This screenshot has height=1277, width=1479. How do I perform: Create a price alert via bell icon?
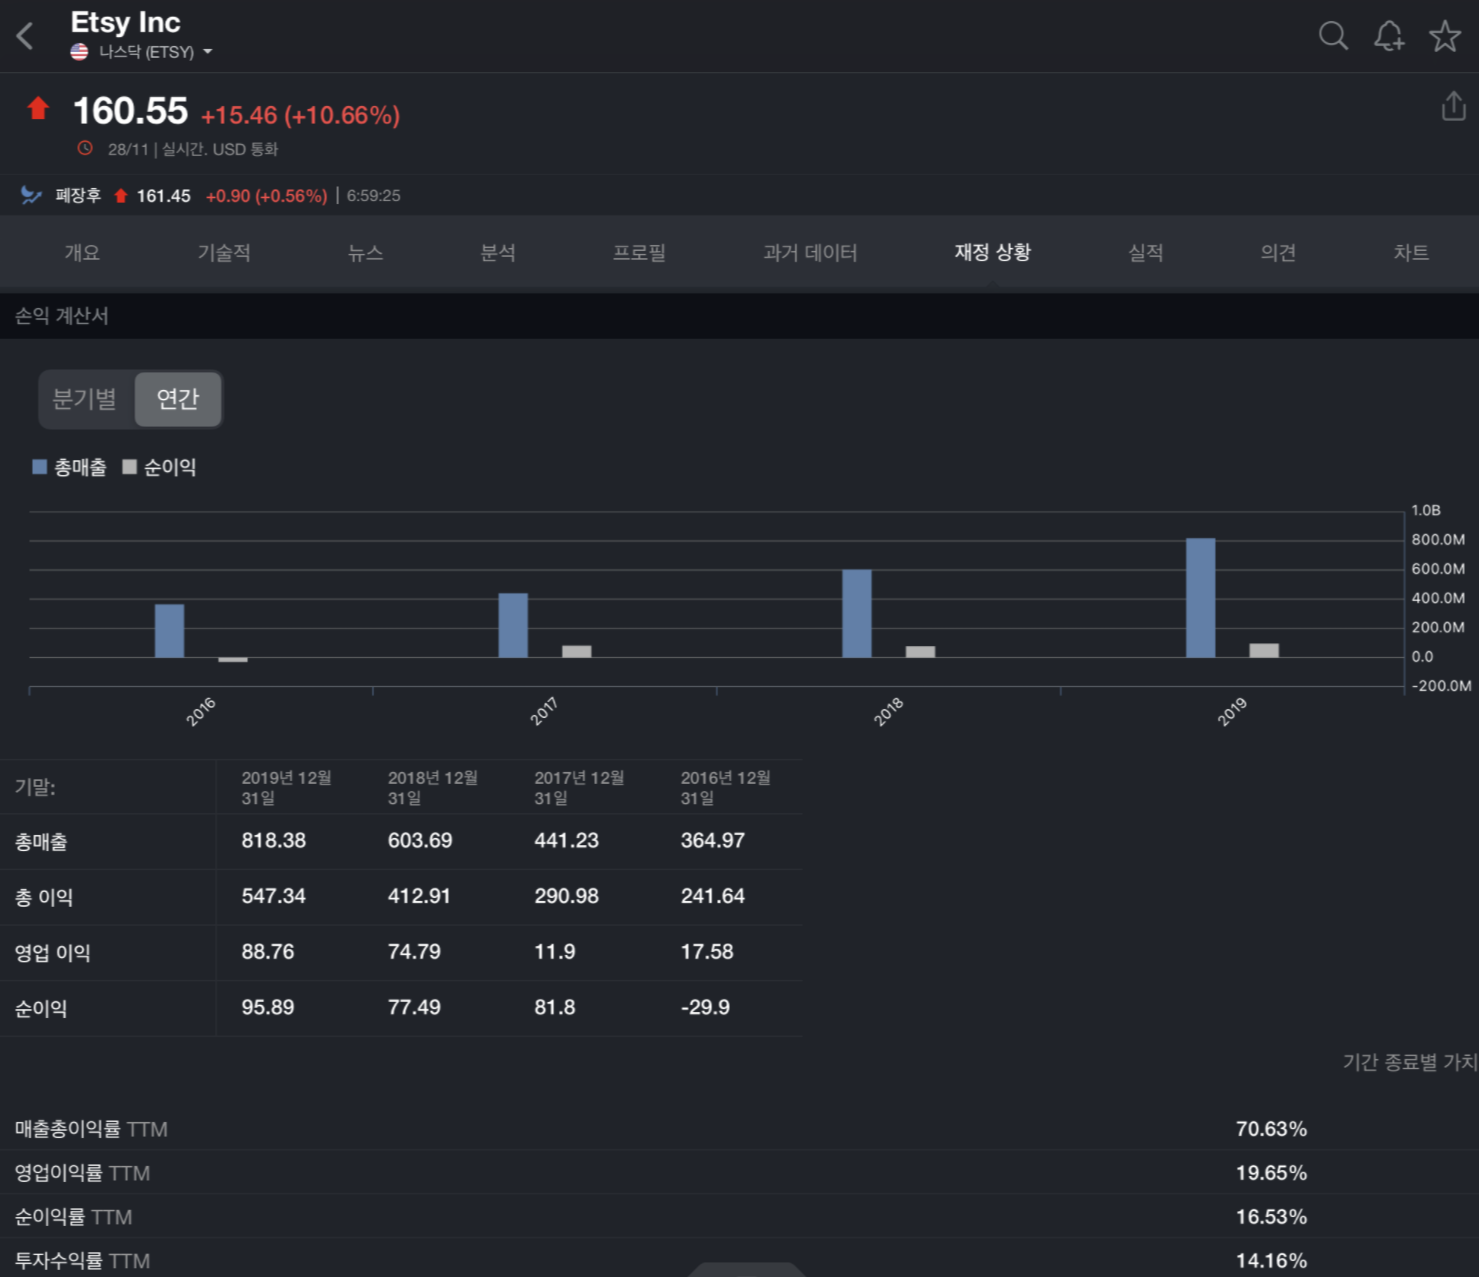click(x=1389, y=36)
